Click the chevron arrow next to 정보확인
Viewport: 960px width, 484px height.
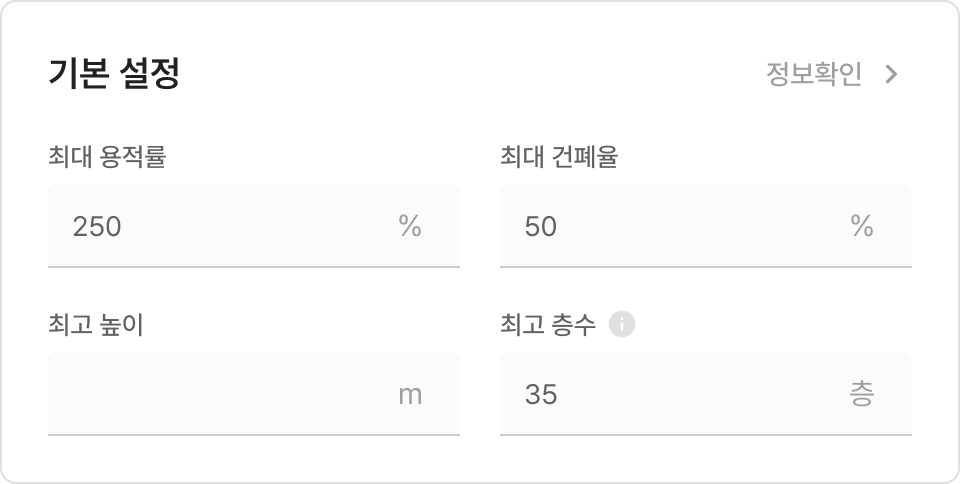coord(892,75)
